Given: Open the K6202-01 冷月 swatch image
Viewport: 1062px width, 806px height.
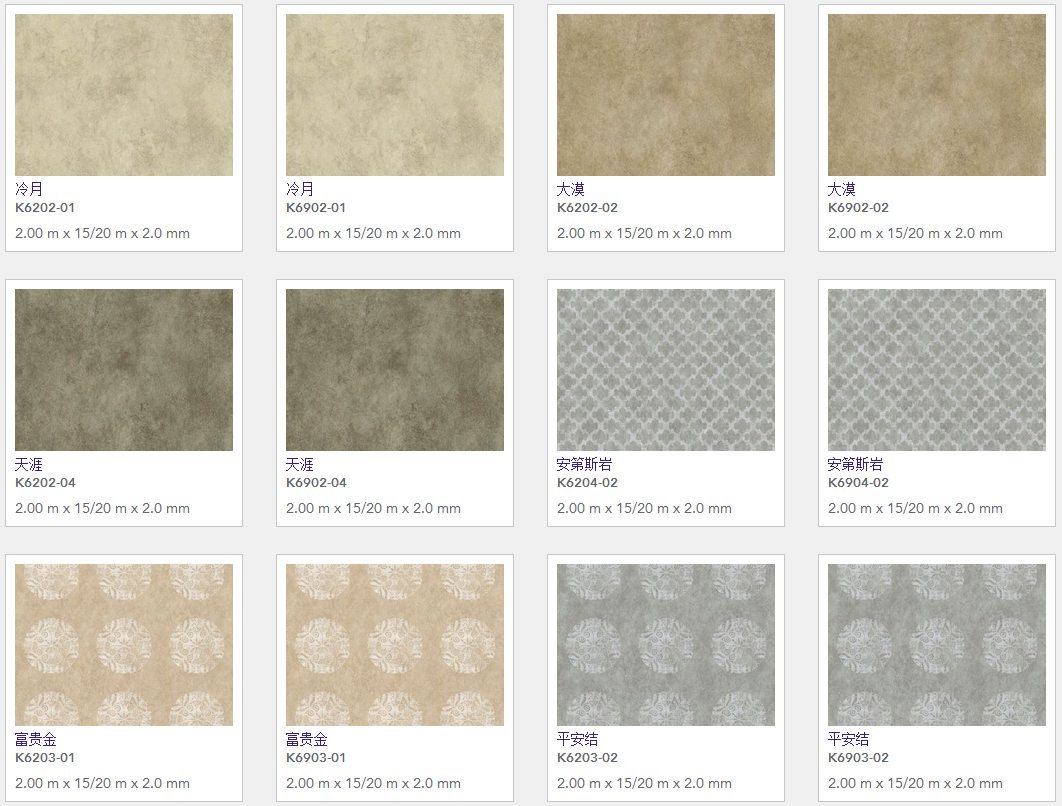Looking at the screenshot, I should (124, 95).
